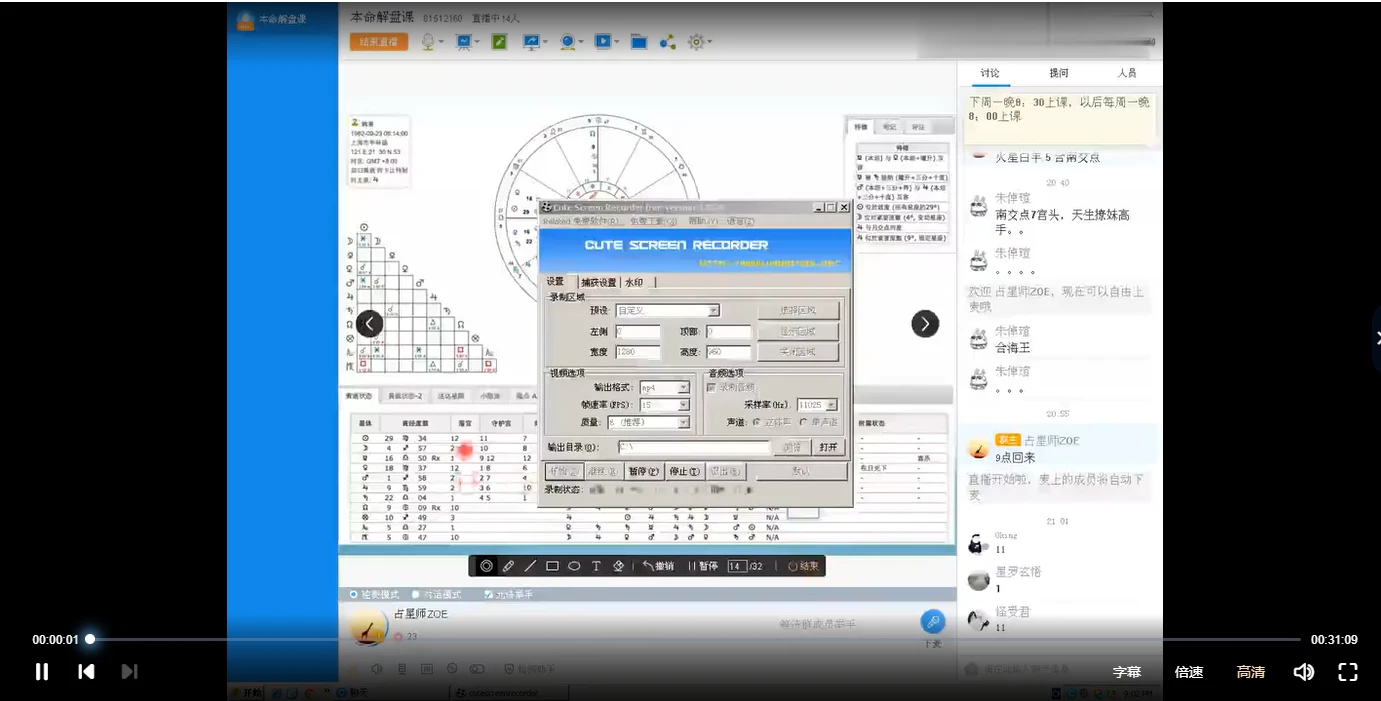
Task: Seek on the video progress bar
Action: 695,639
